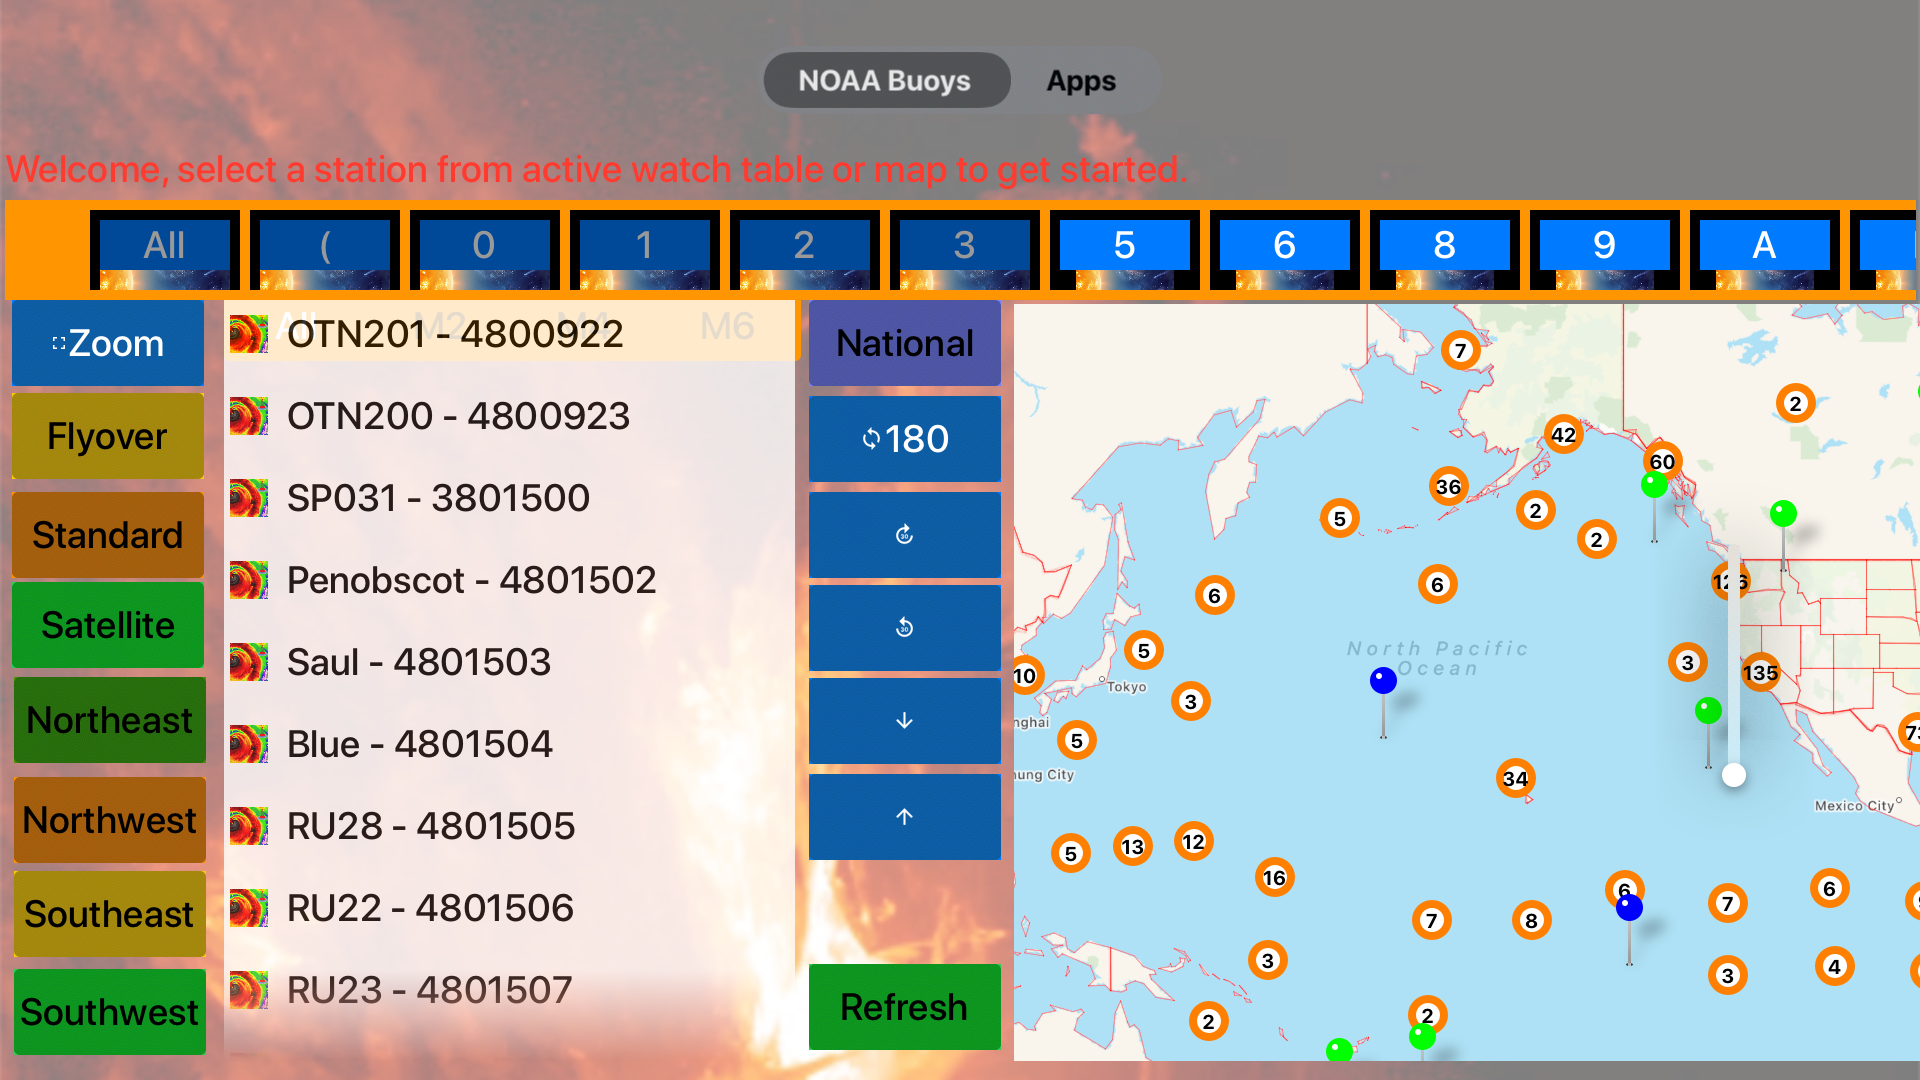This screenshot has width=1920, height=1080.
Task: Click the Zoom button
Action: [x=108, y=343]
